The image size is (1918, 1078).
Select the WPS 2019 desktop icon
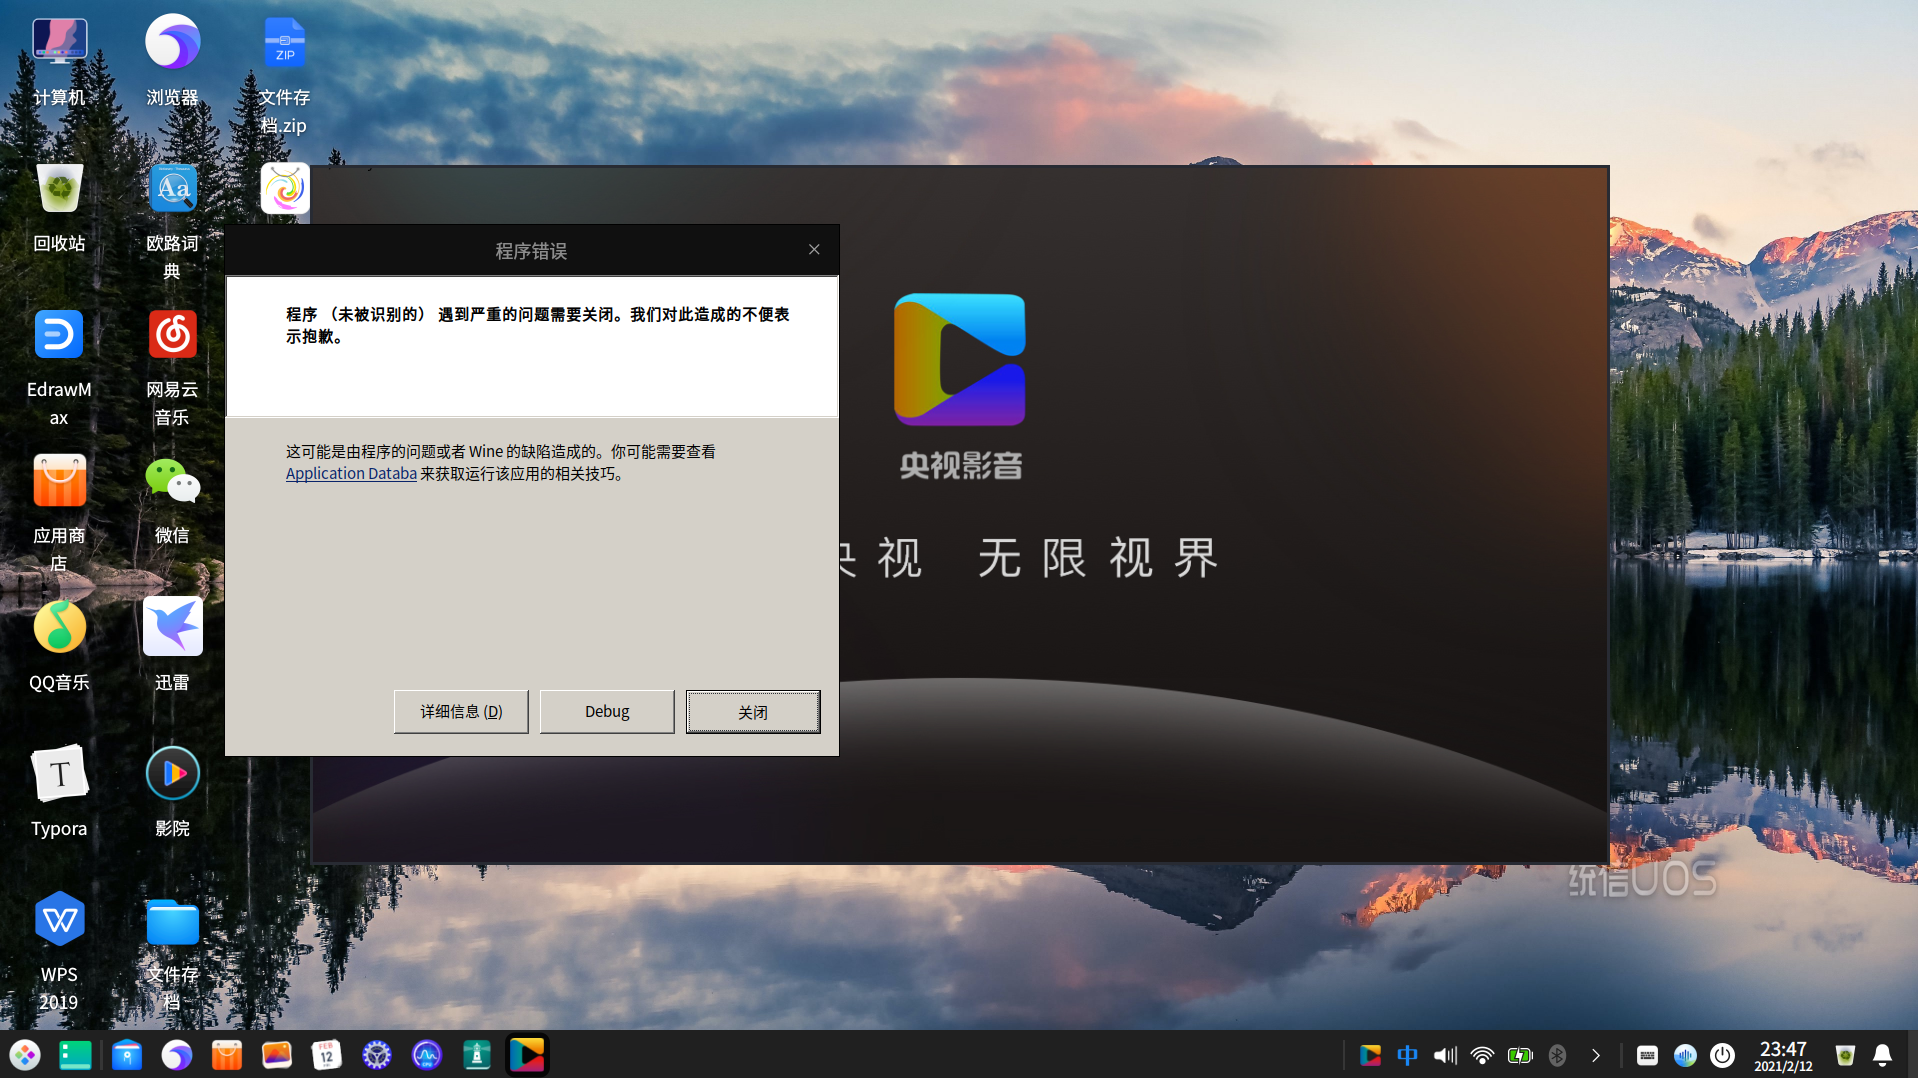(x=59, y=951)
